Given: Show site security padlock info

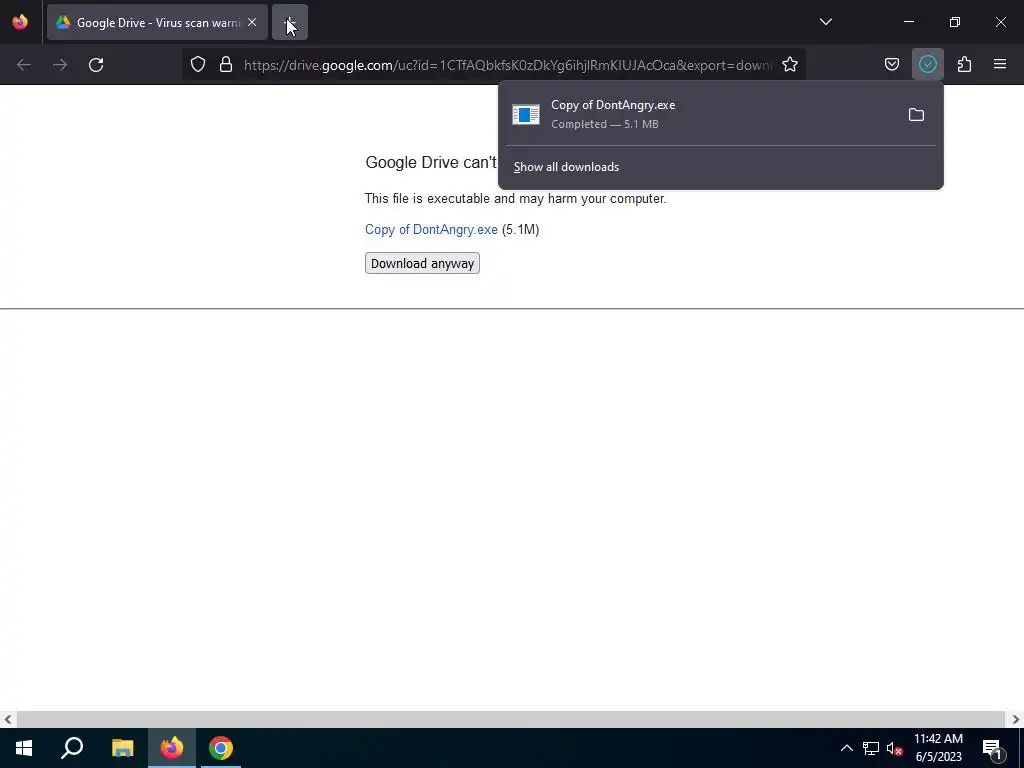Looking at the screenshot, I should point(226,65).
